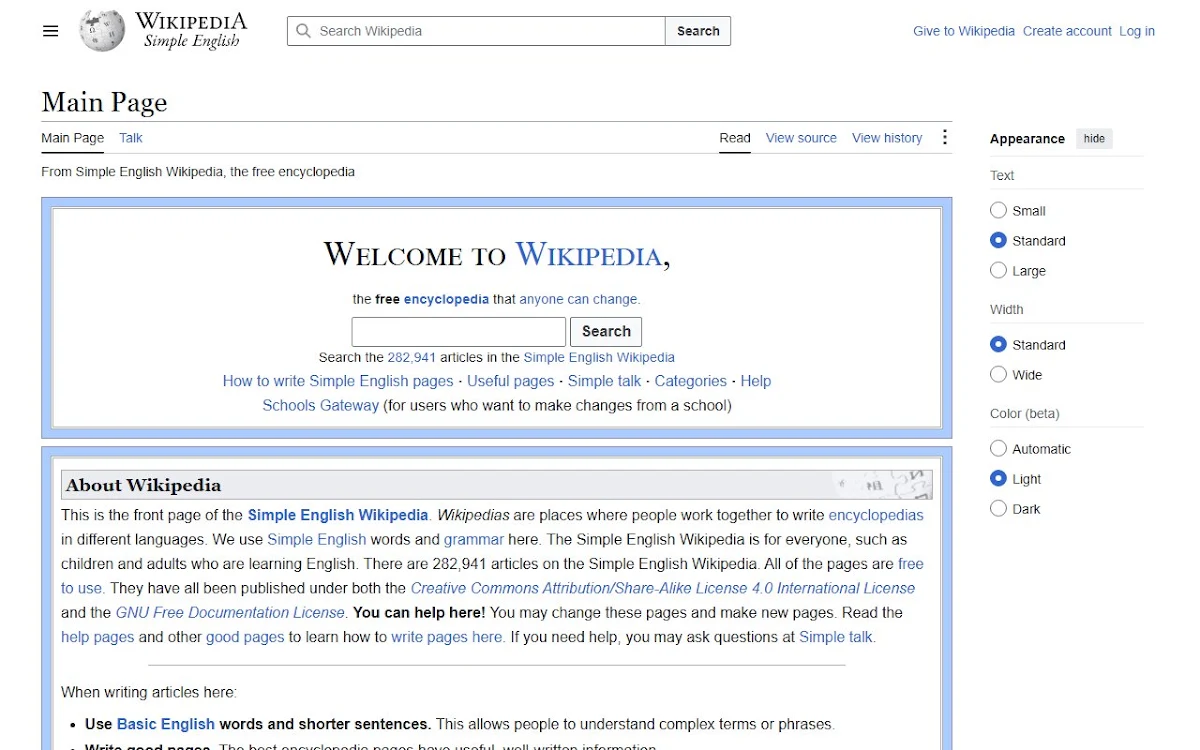Image resolution: width=1200 pixels, height=750 pixels.
Task: Open the Categories link
Action: (x=690, y=381)
